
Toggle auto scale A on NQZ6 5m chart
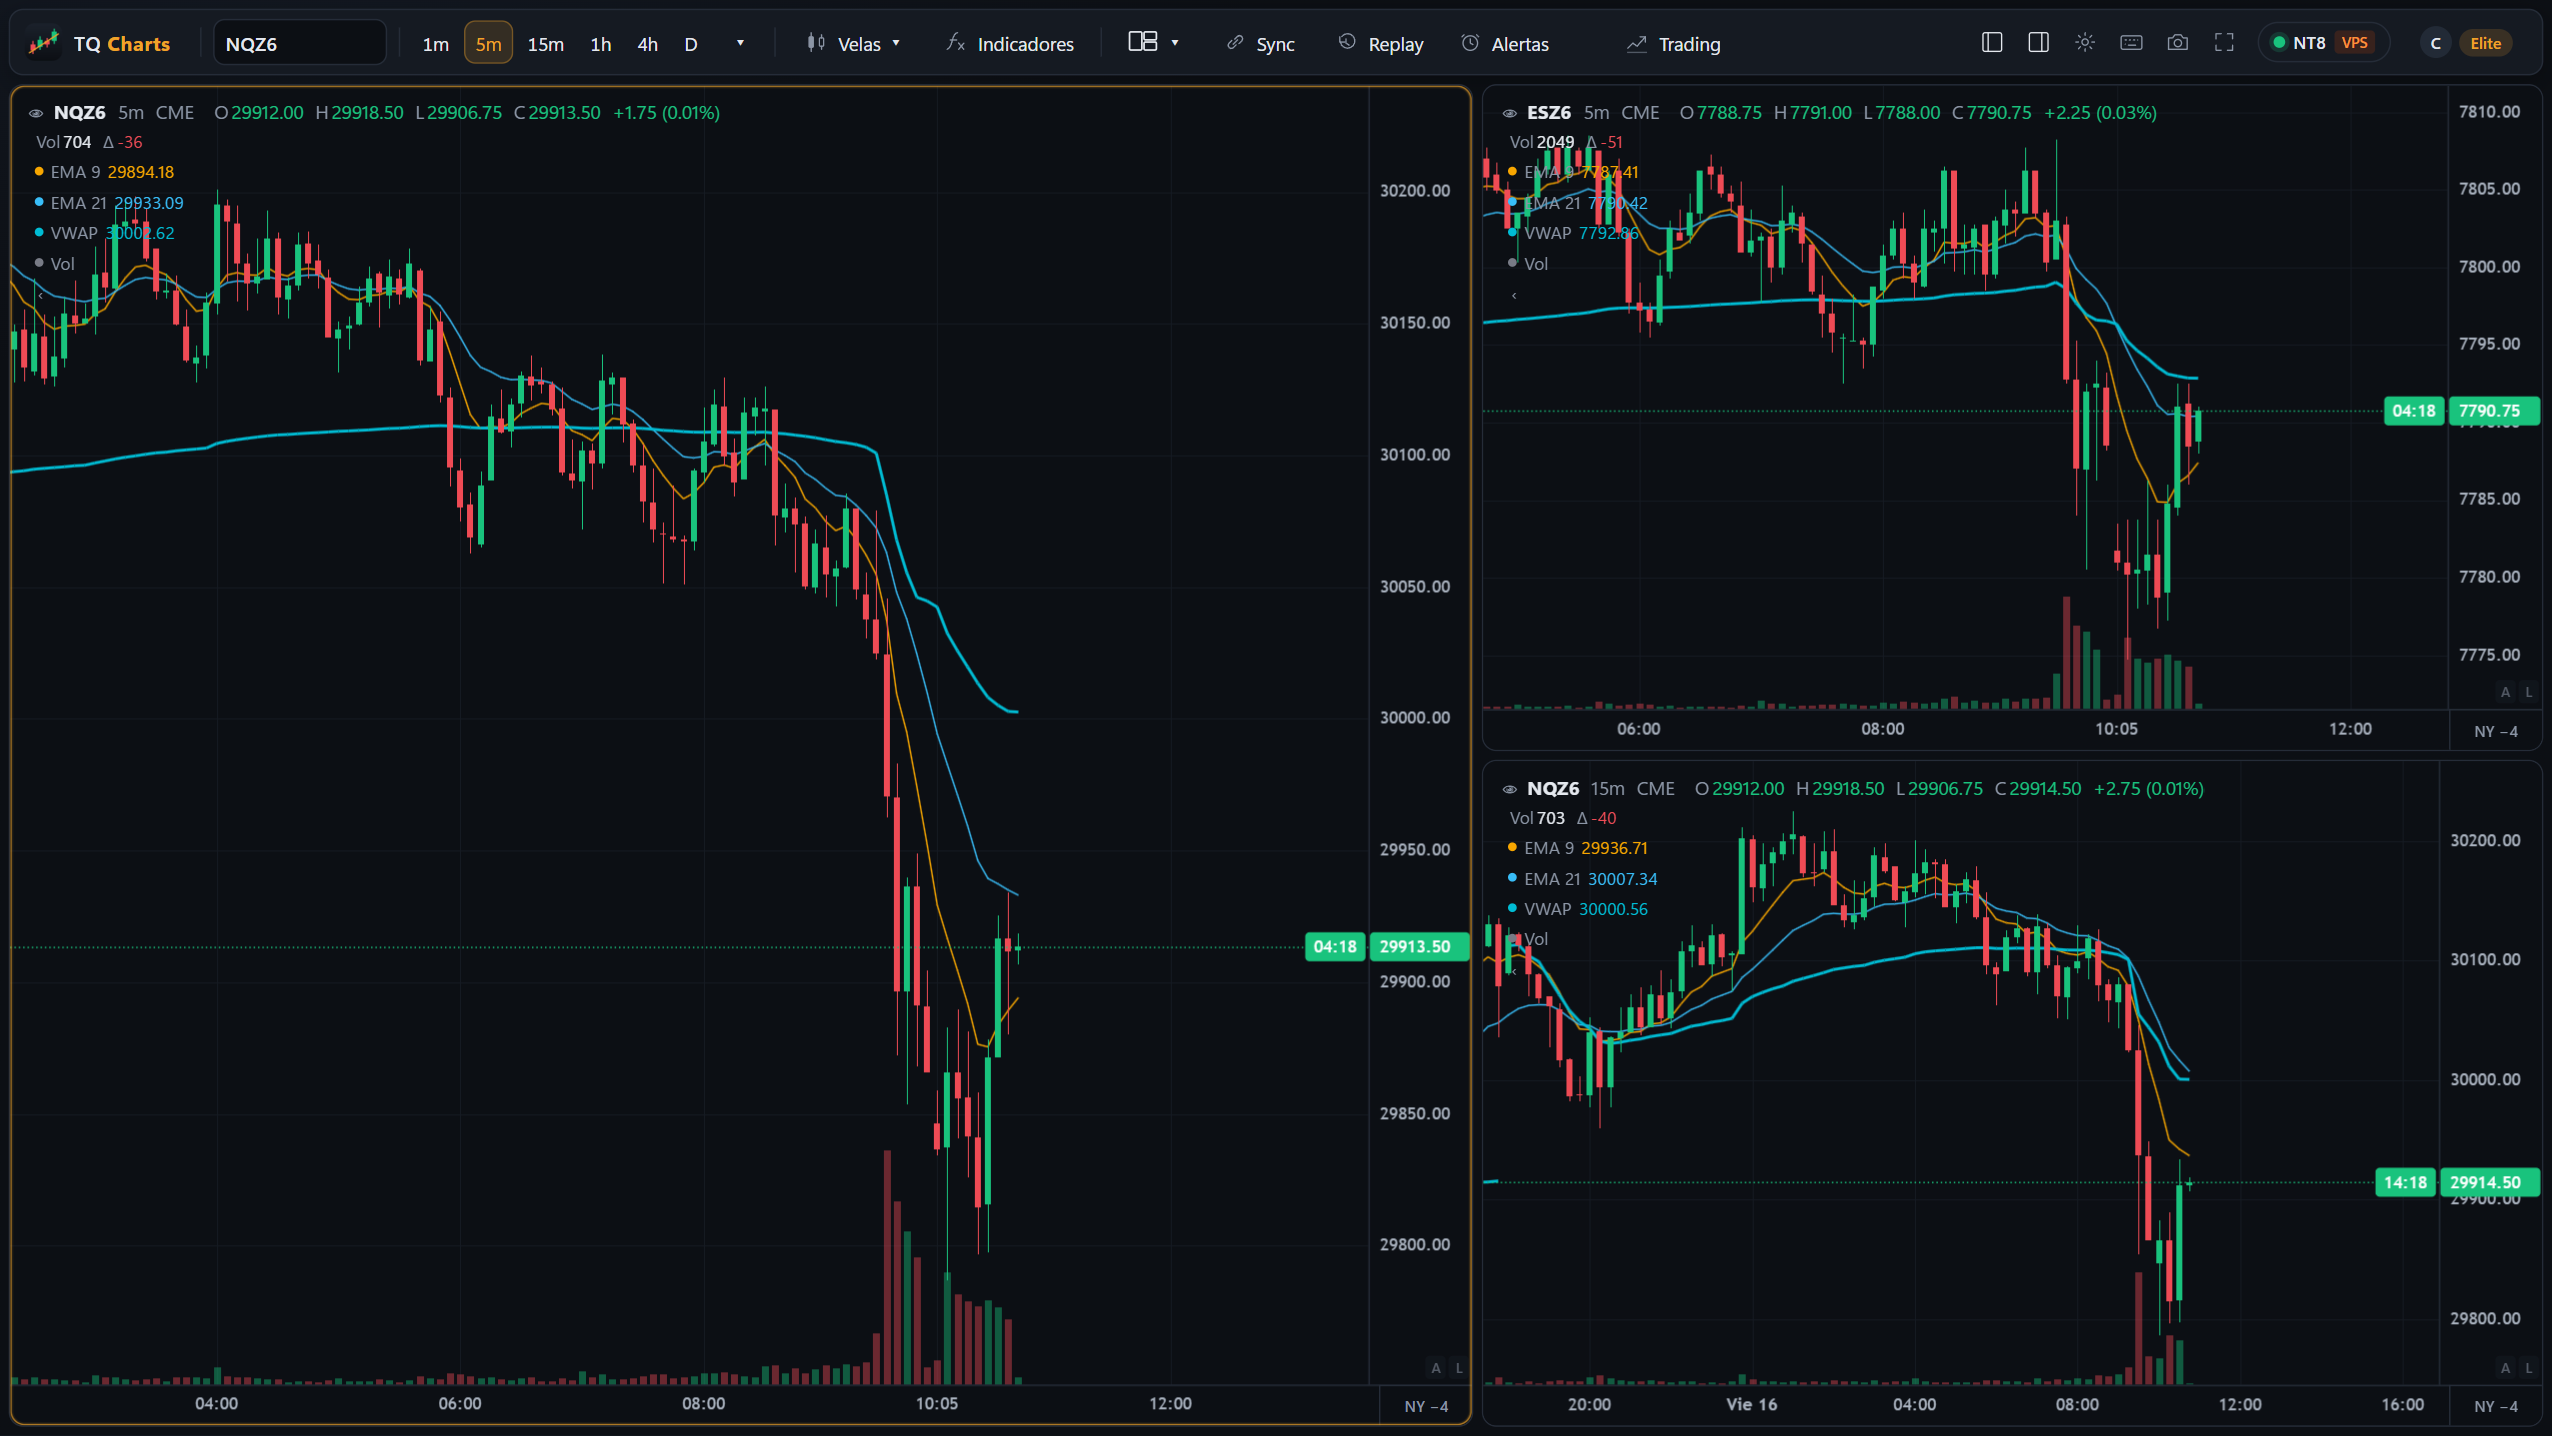[x=1436, y=1368]
